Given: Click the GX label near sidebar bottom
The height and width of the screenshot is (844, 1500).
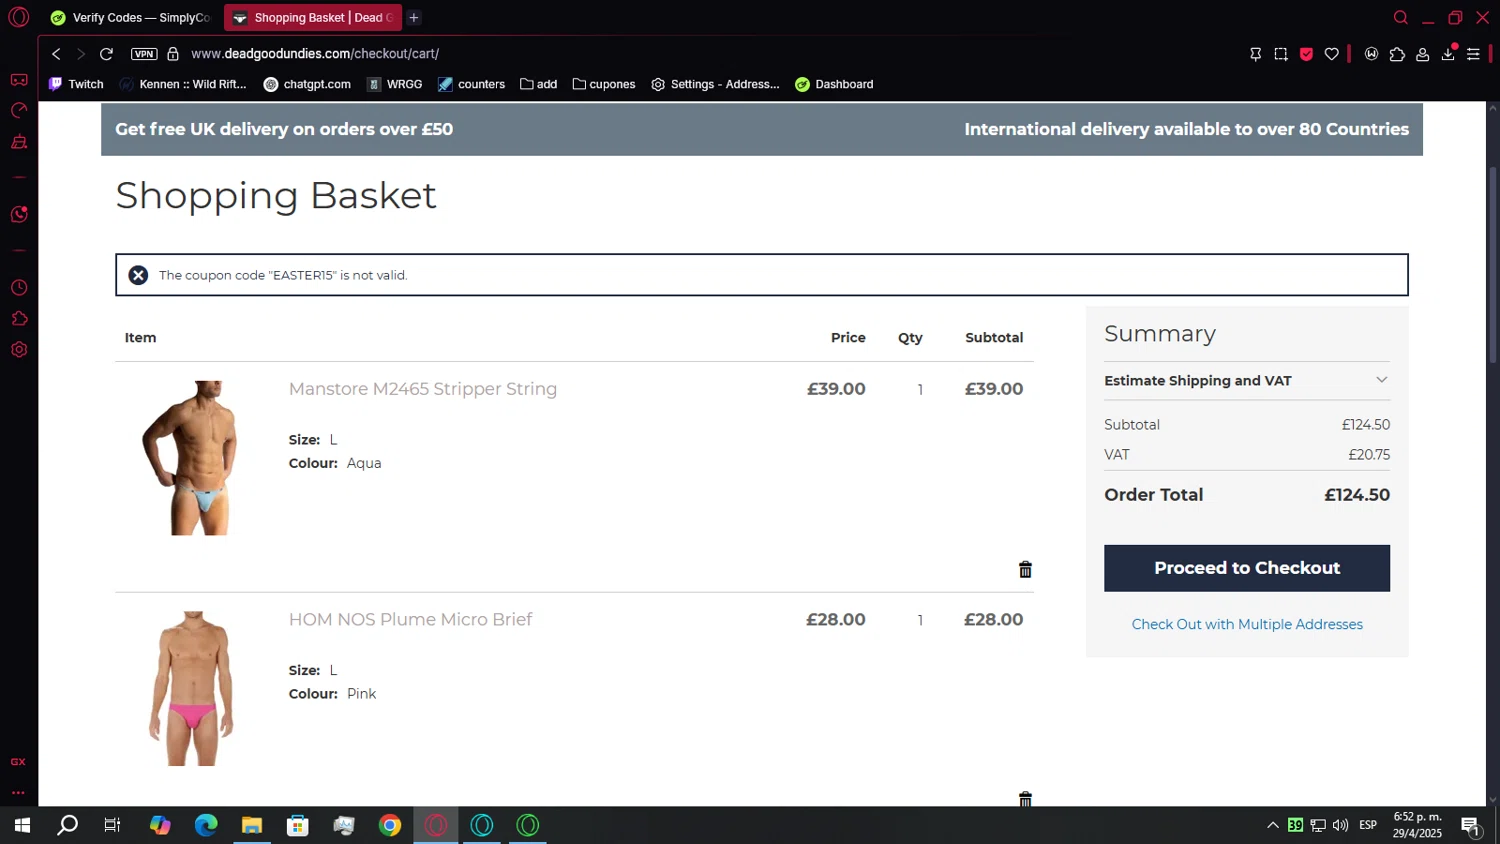Looking at the screenshot, I should 18,762.
